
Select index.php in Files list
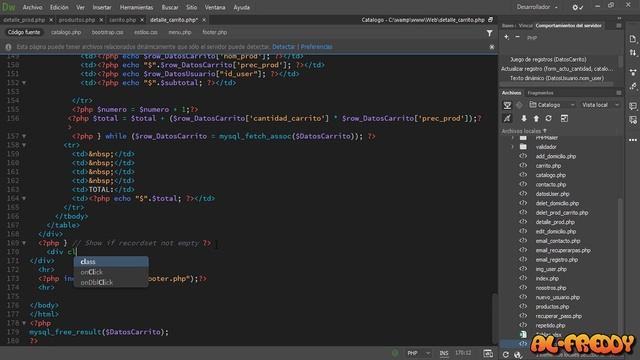click(x=547, y=278)
